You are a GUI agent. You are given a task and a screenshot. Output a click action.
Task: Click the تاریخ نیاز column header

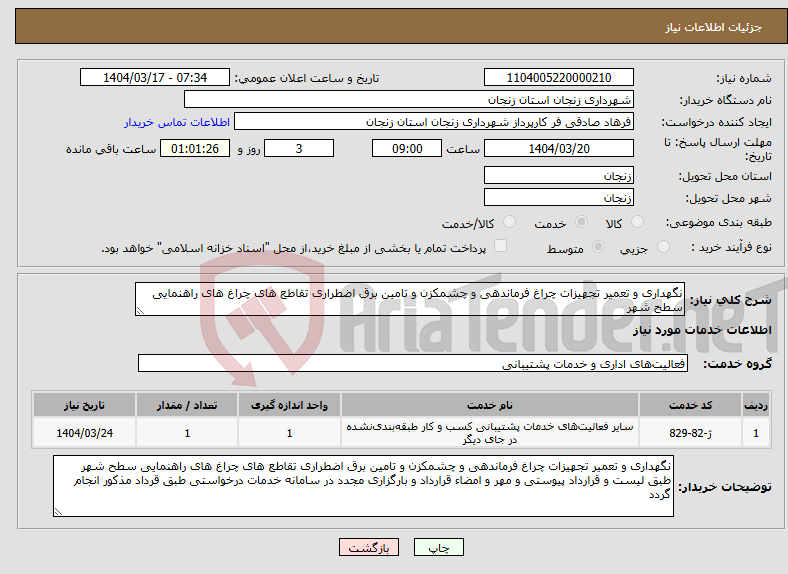pos(84,405)
